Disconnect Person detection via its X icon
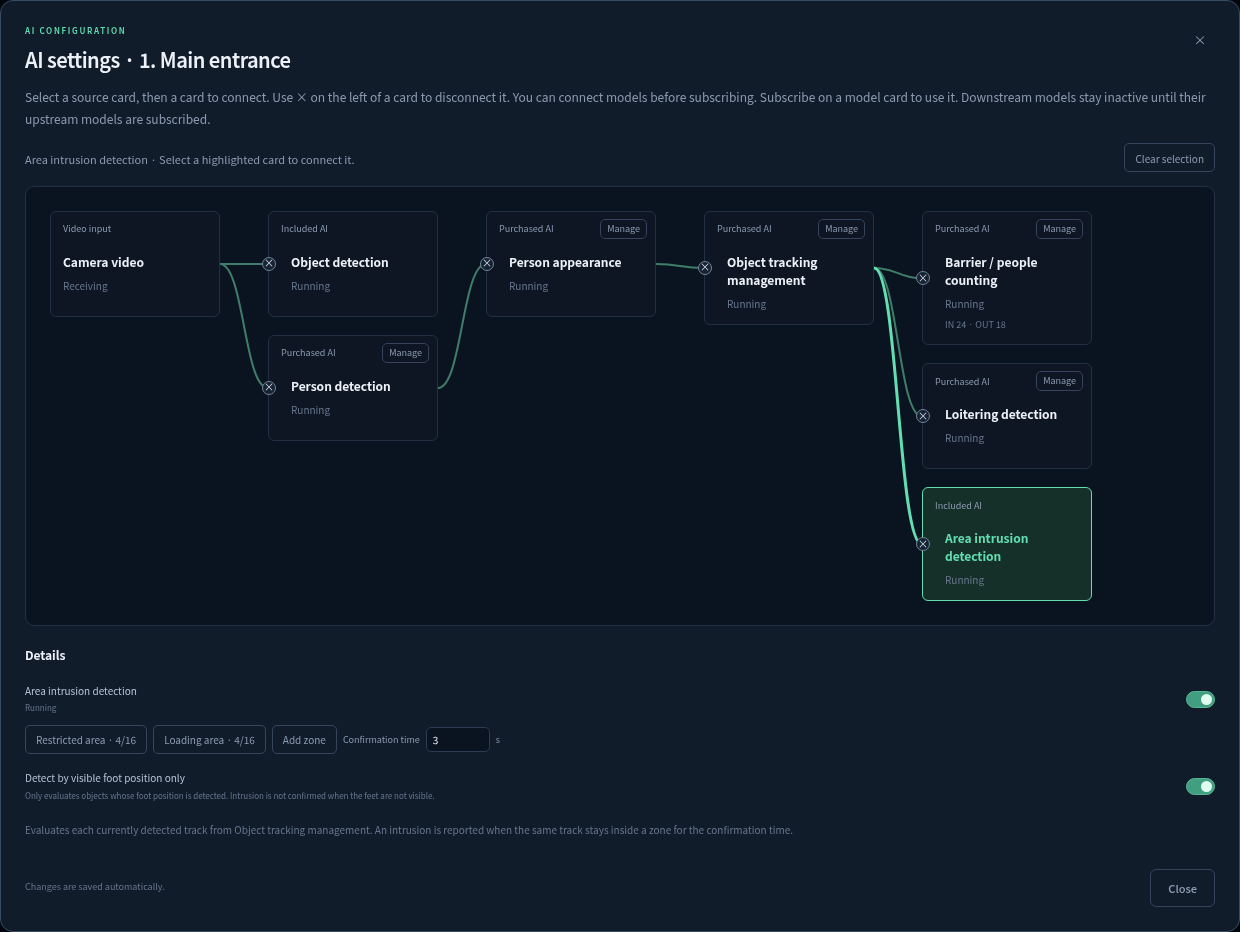The width and height of the screenshot is (1240, 932). [x=269, y=388]
